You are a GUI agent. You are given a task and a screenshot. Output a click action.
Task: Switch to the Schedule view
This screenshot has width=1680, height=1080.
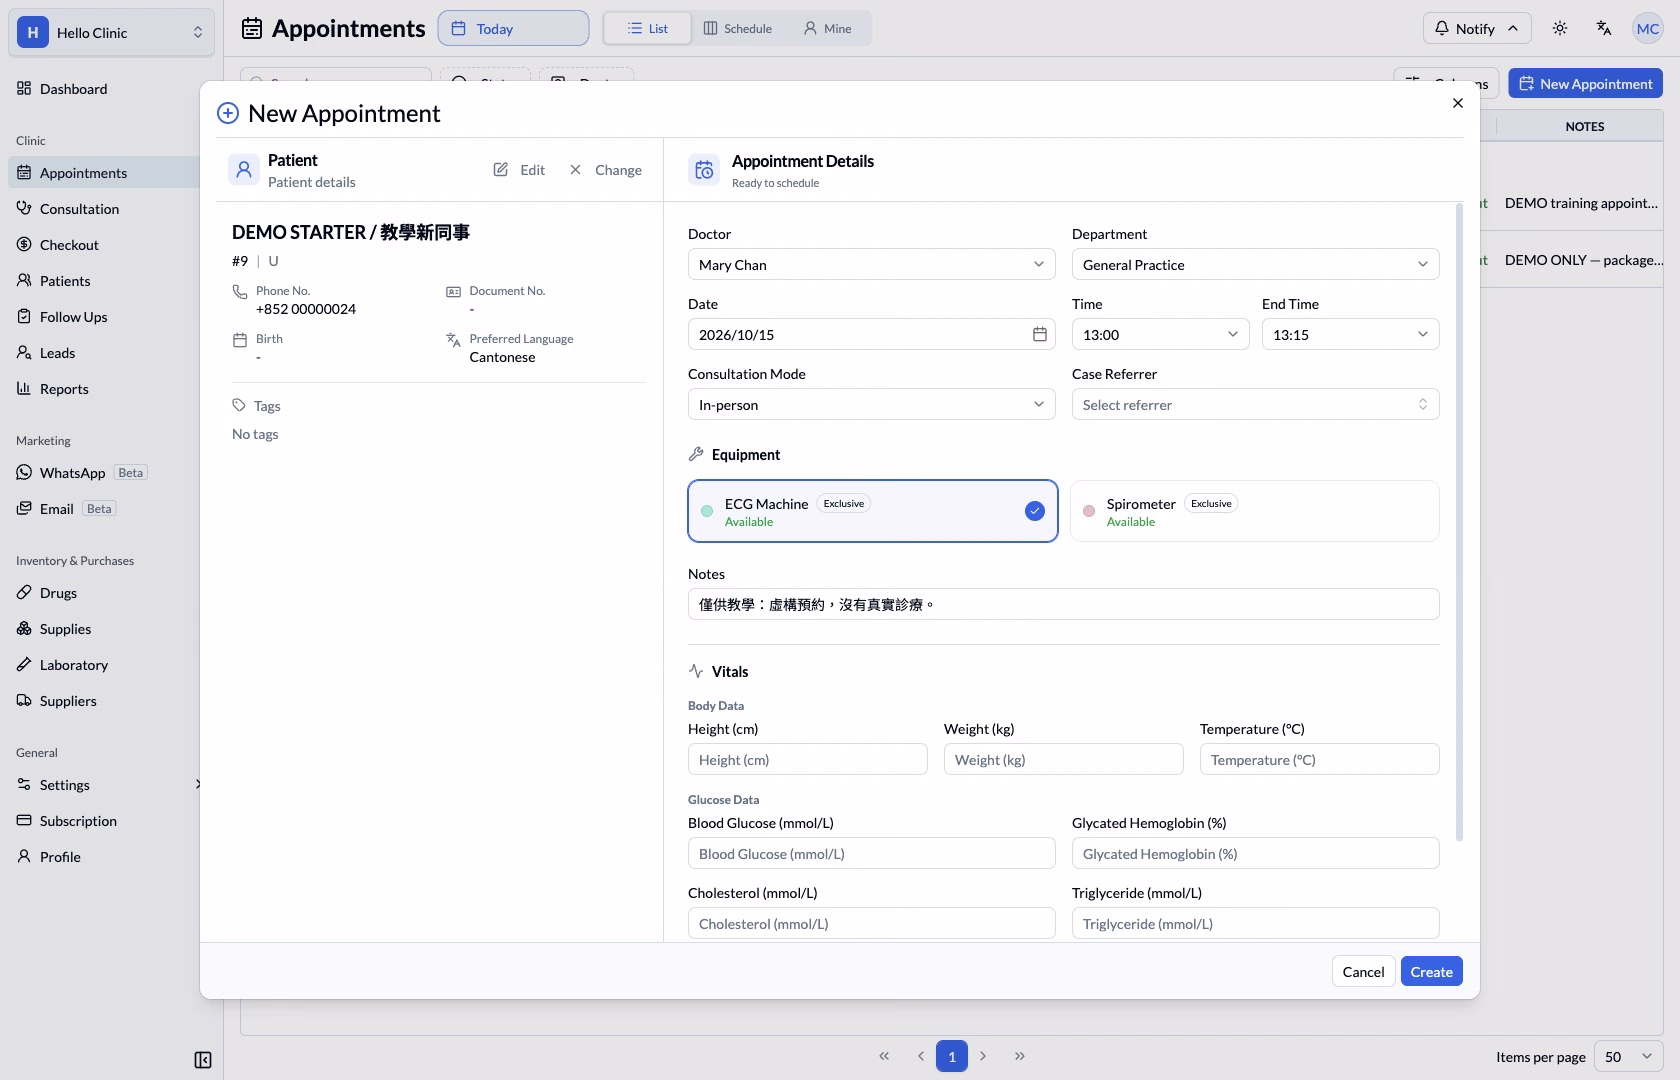pyautogui.click(x=738, y=28)
